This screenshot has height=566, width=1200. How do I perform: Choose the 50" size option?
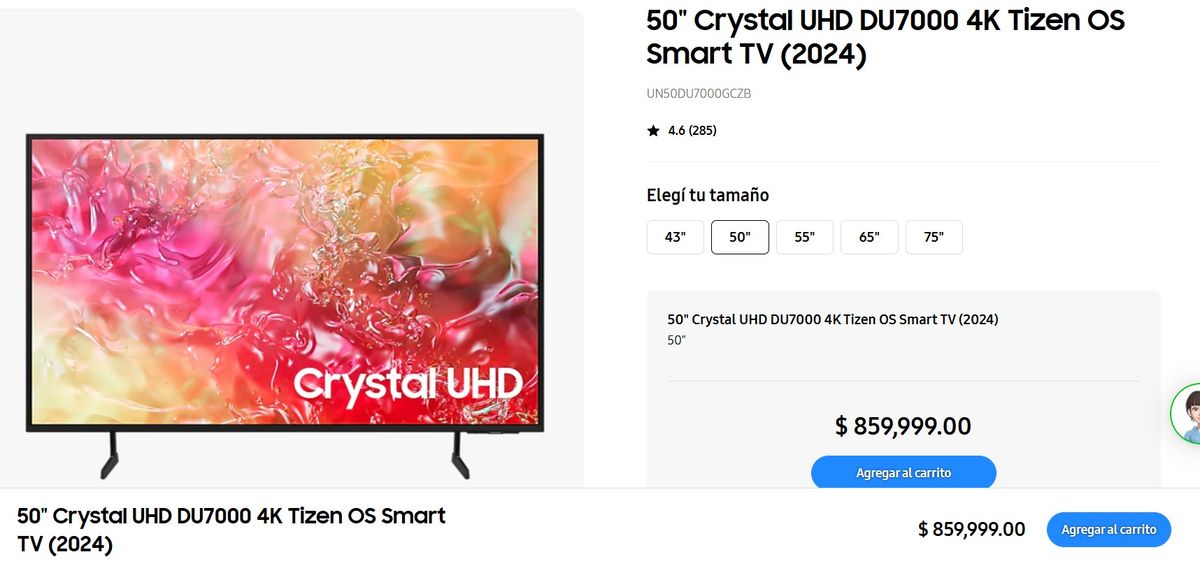click(x=740, y=237)
